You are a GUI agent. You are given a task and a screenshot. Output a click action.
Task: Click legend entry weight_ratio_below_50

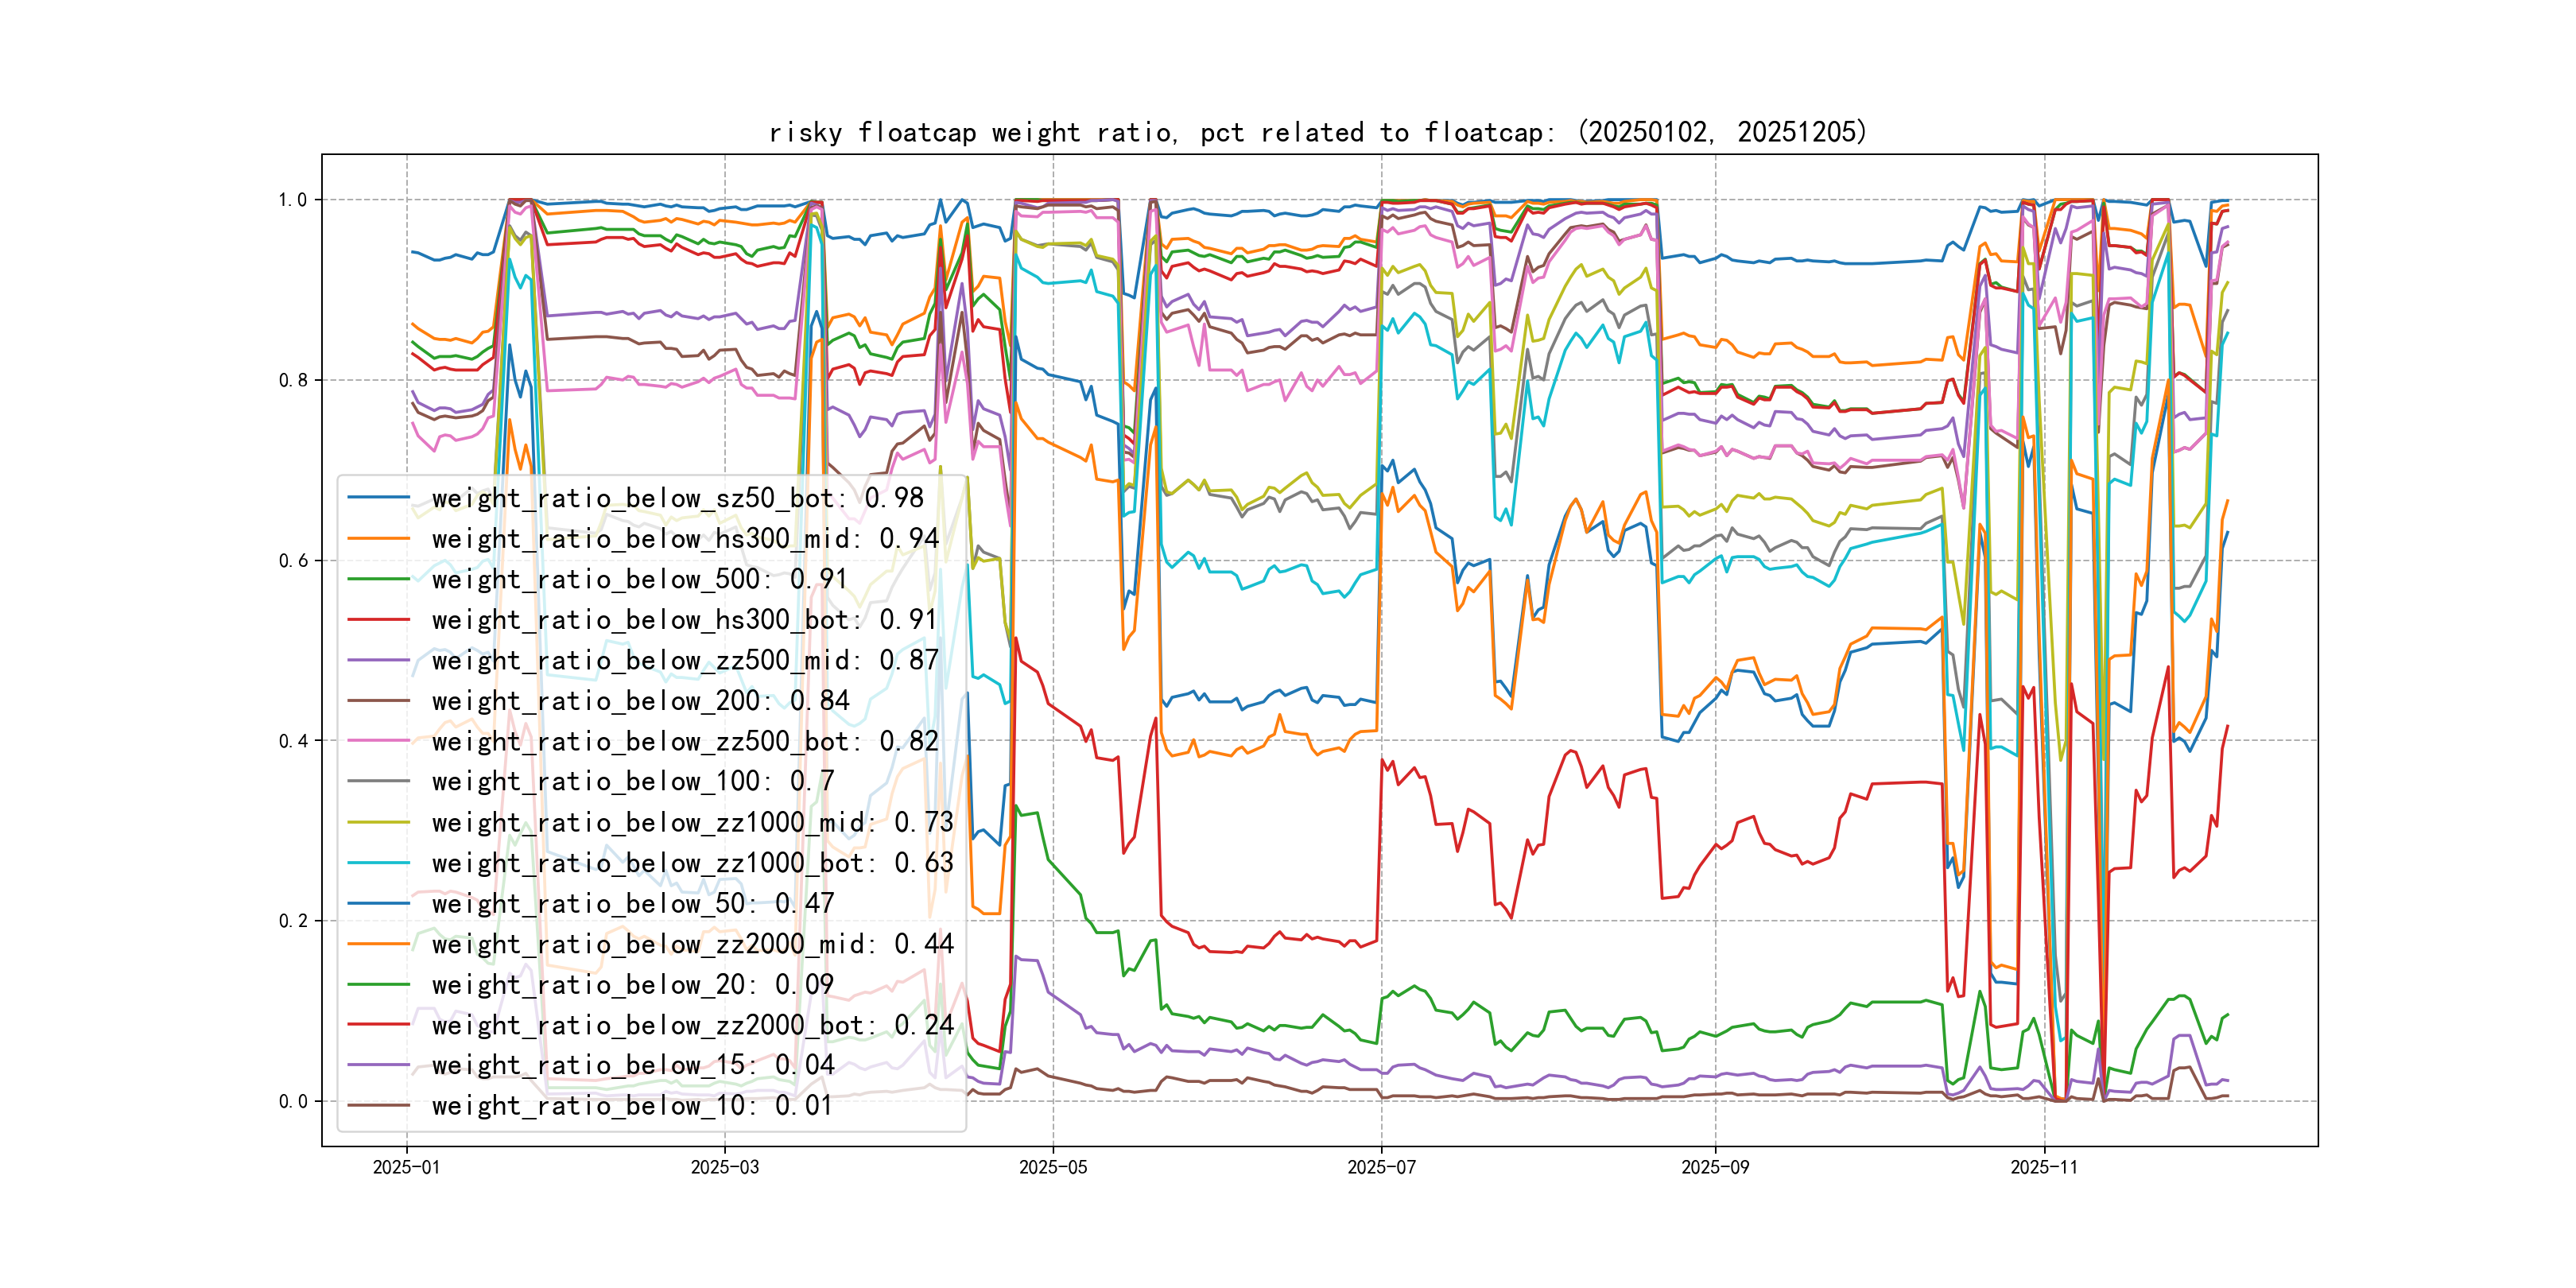(632, 903)
